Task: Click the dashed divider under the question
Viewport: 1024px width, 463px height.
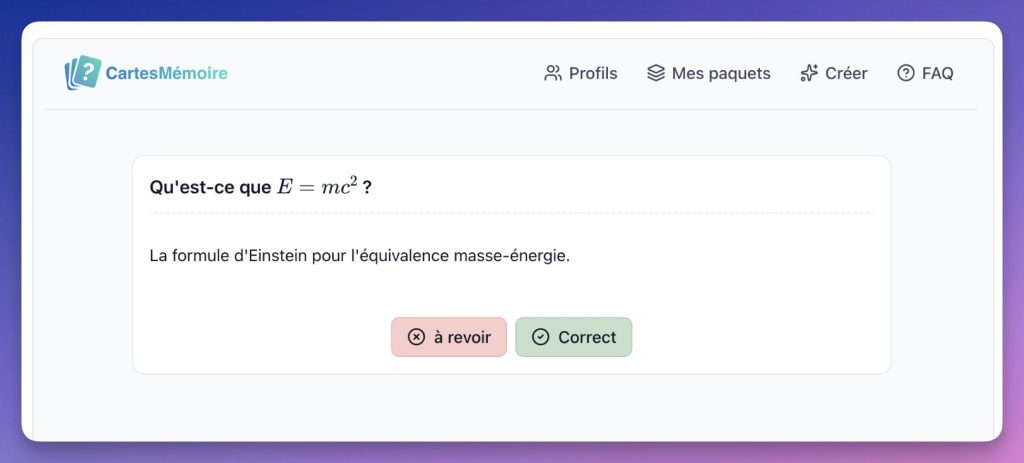Action: pos(511,213)
